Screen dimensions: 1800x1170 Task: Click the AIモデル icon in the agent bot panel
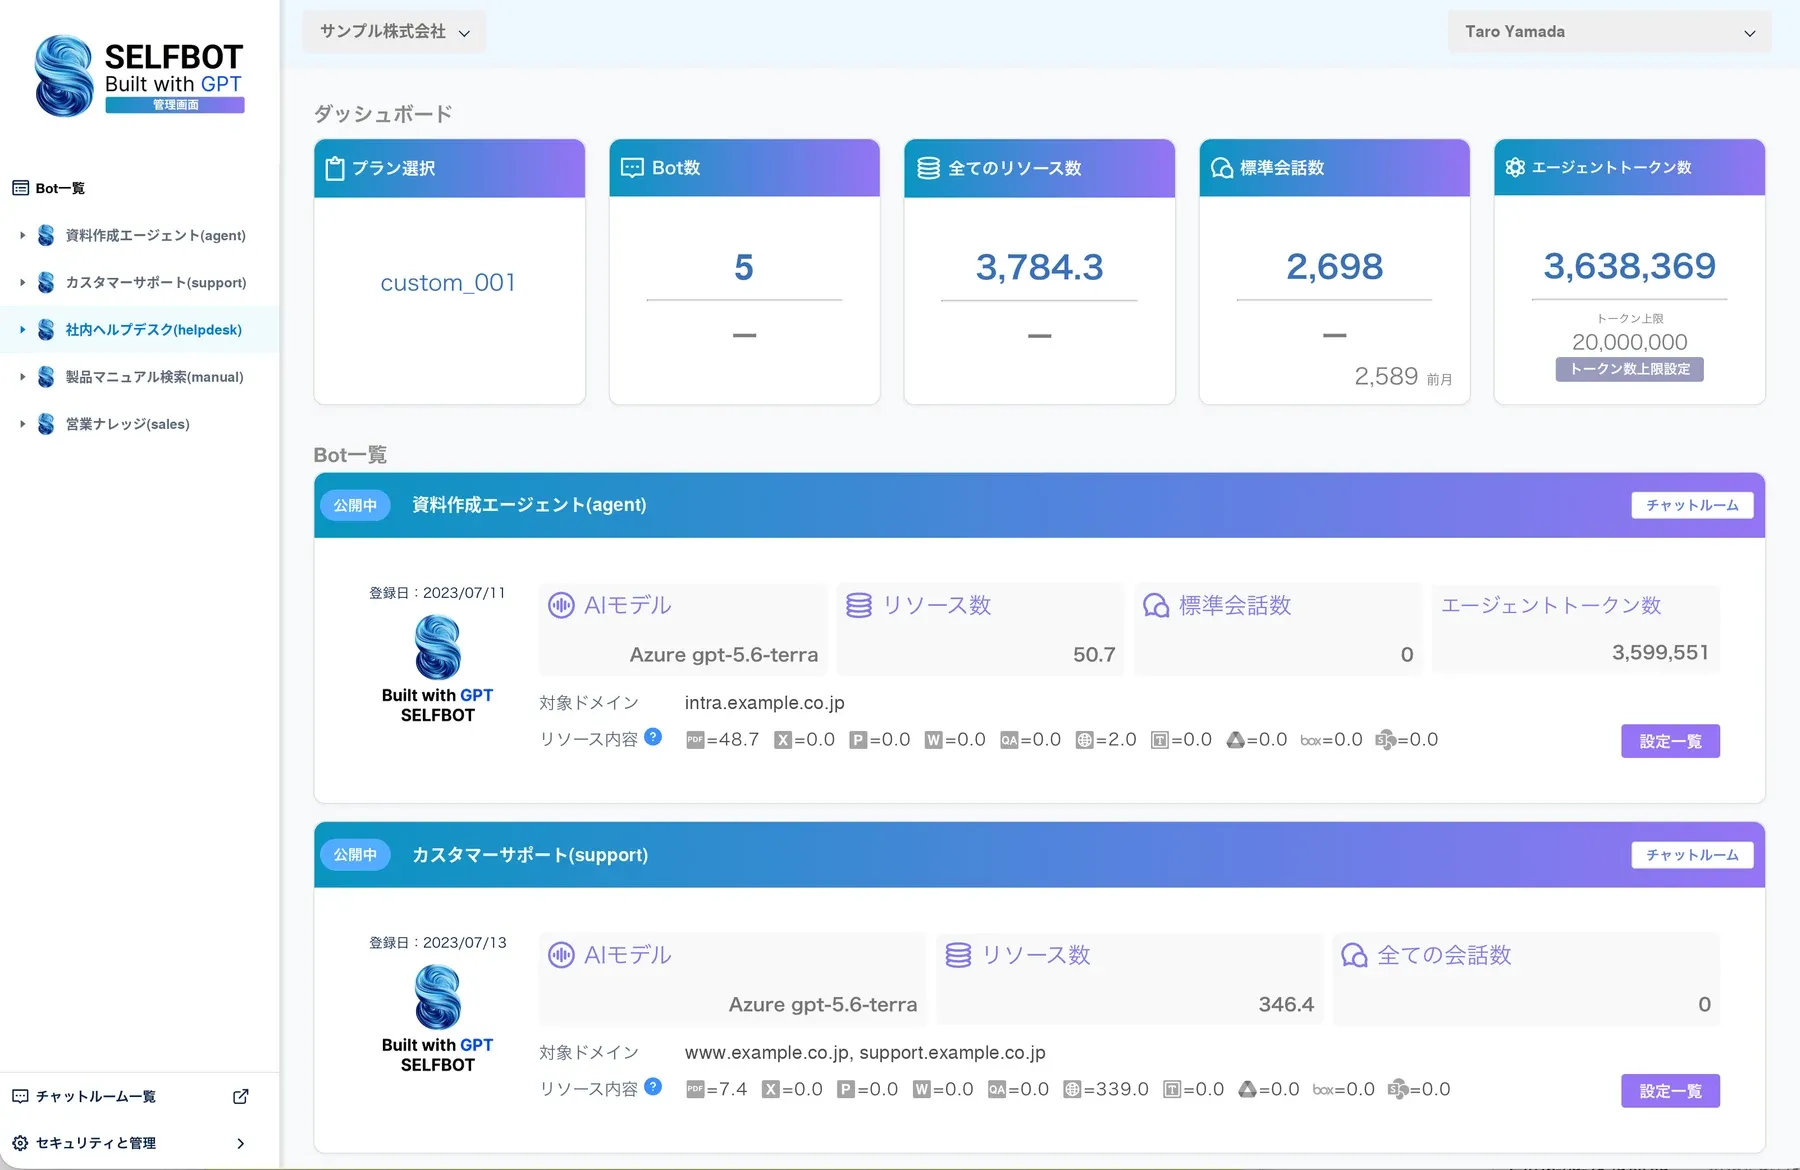click(x=561, y=605)
